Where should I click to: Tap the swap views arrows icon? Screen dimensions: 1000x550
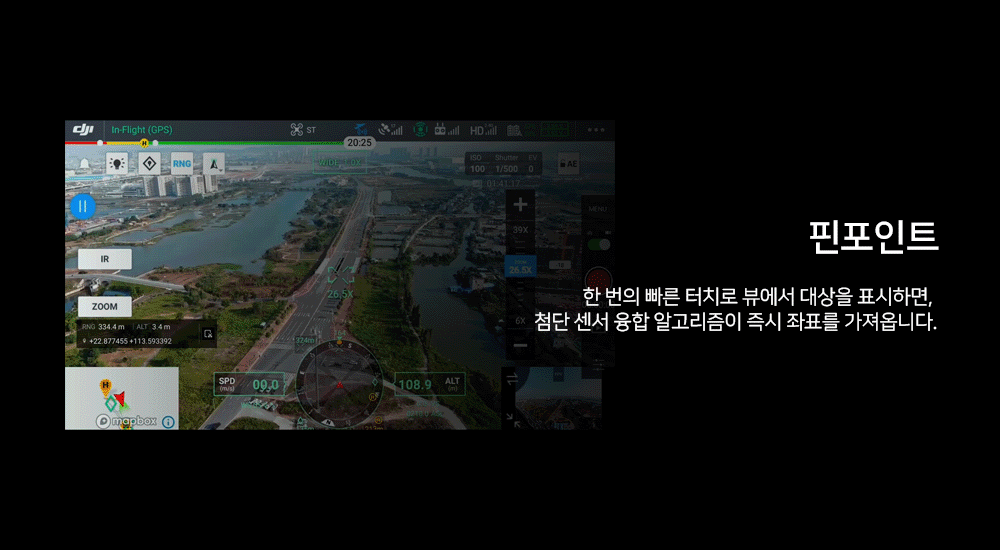click(x=512, y=380)
